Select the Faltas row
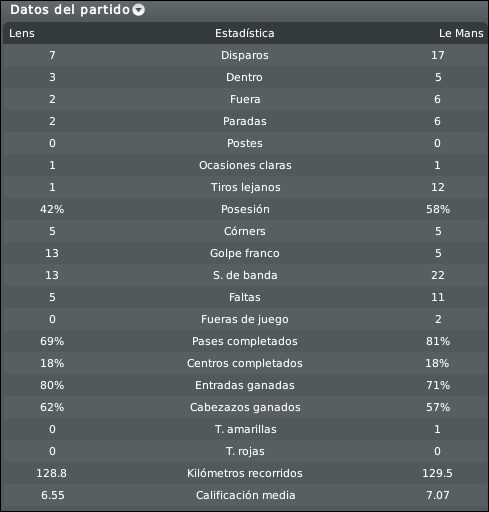The height and width of the screenshot is (512, 489). tap(245, 297)
